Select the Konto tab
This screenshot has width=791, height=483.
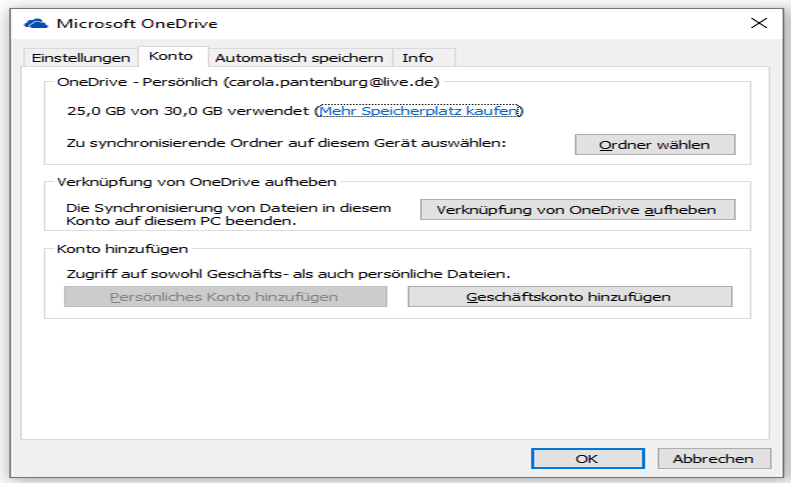(171, 56)
